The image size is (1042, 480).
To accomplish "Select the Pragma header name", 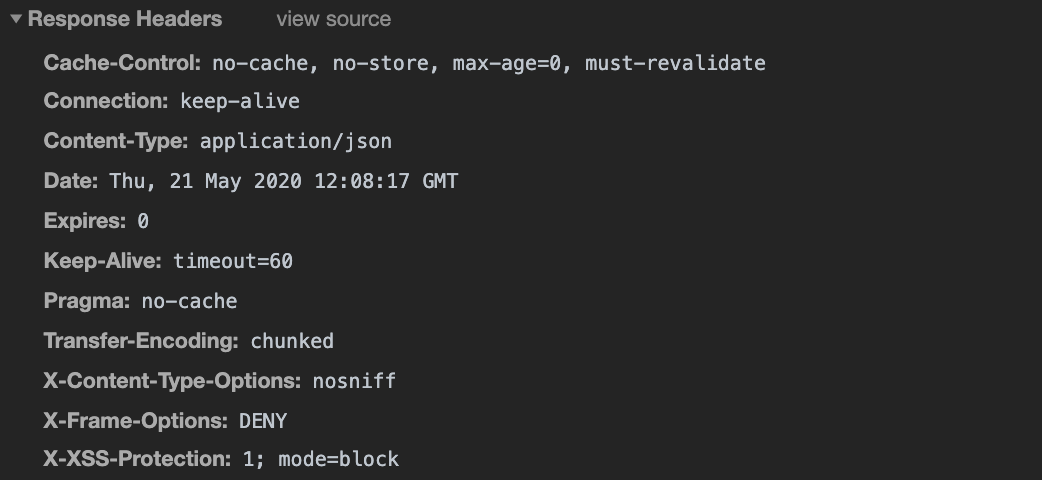I will [87, 301].
